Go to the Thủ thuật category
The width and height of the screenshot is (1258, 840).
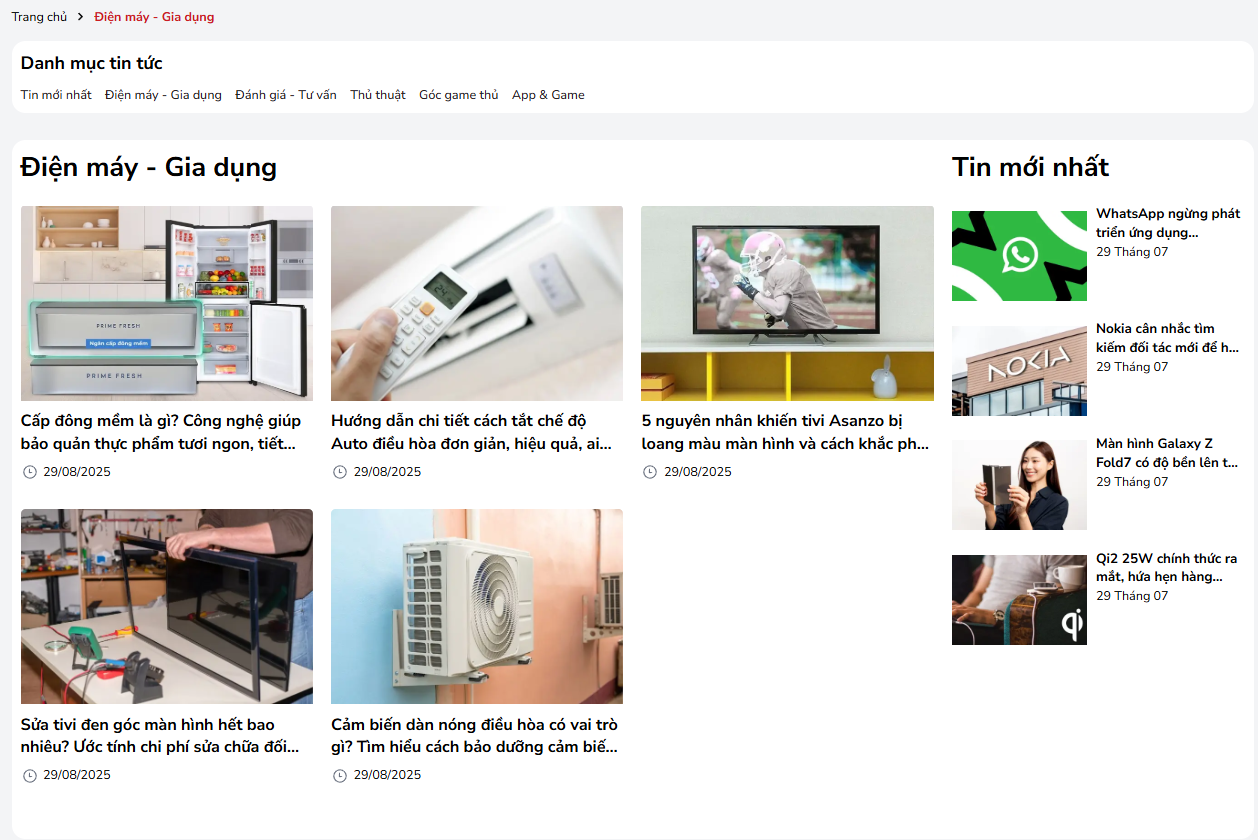tap(378, 95)
